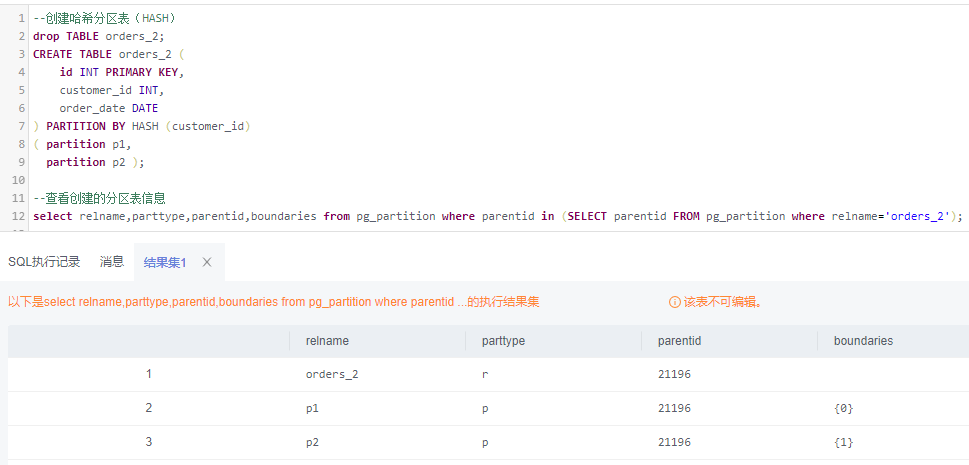Image resolution: width=969 pixels, height=465 pixels.
Task: Click the {0} boundaries cell
Action: tap(843, 408)
